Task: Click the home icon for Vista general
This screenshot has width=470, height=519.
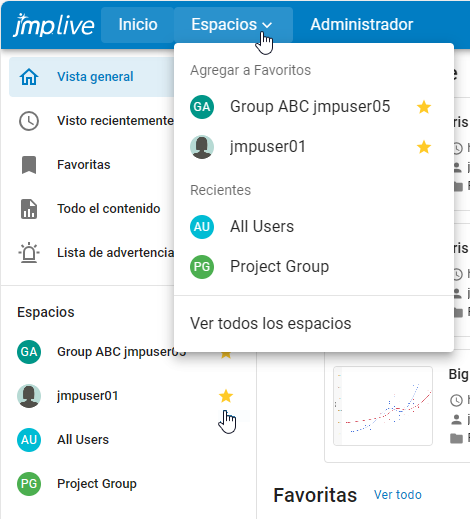Action: pyautogui.click(x=29, y=77)
